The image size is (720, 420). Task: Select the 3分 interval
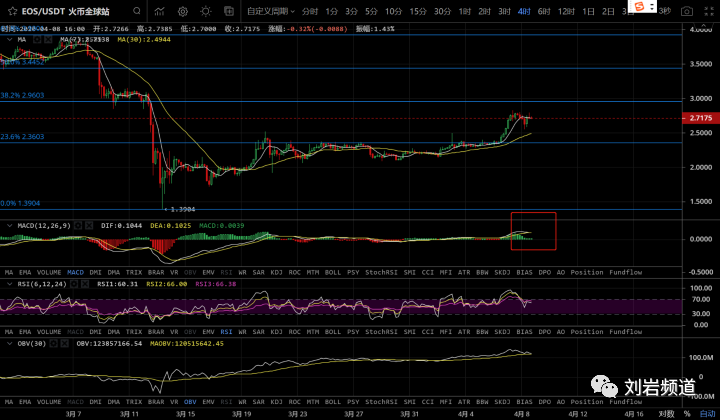click(351, 11)
